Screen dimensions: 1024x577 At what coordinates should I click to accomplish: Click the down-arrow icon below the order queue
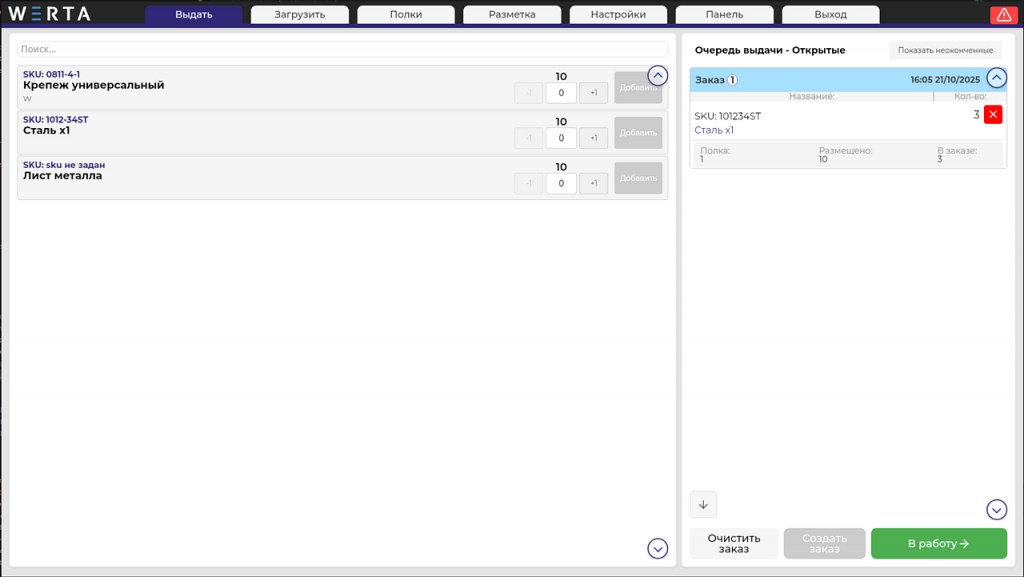(x=703, y=505)
